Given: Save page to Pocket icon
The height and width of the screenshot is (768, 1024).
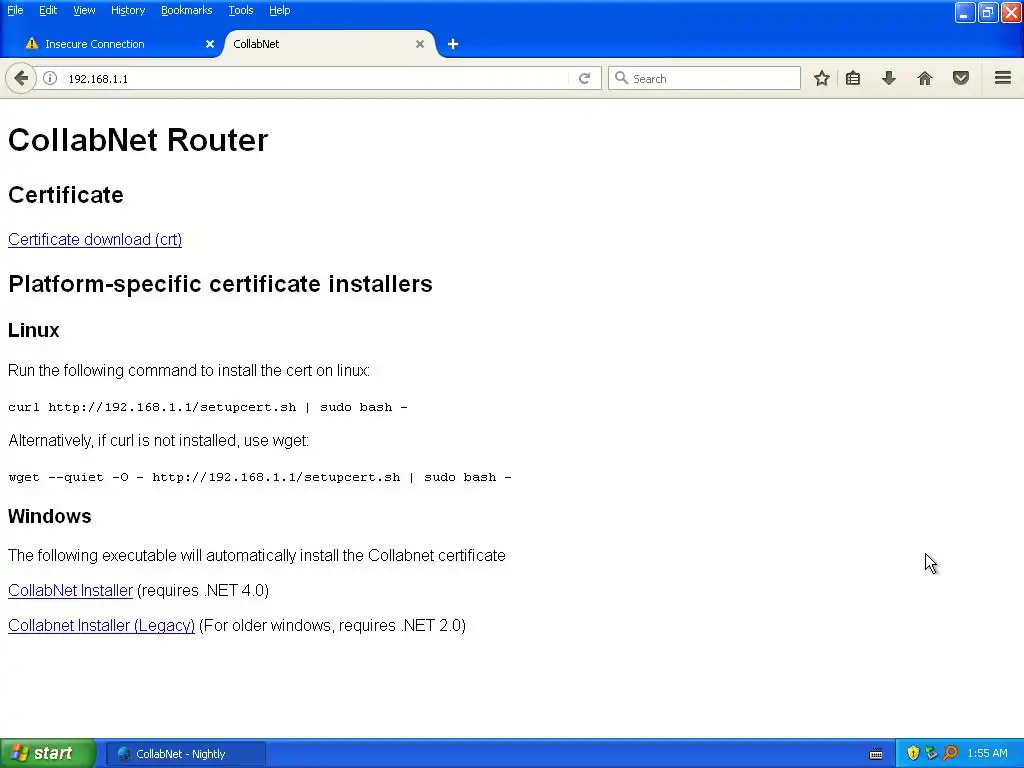Looking at the screenshot, I should 961,78.
